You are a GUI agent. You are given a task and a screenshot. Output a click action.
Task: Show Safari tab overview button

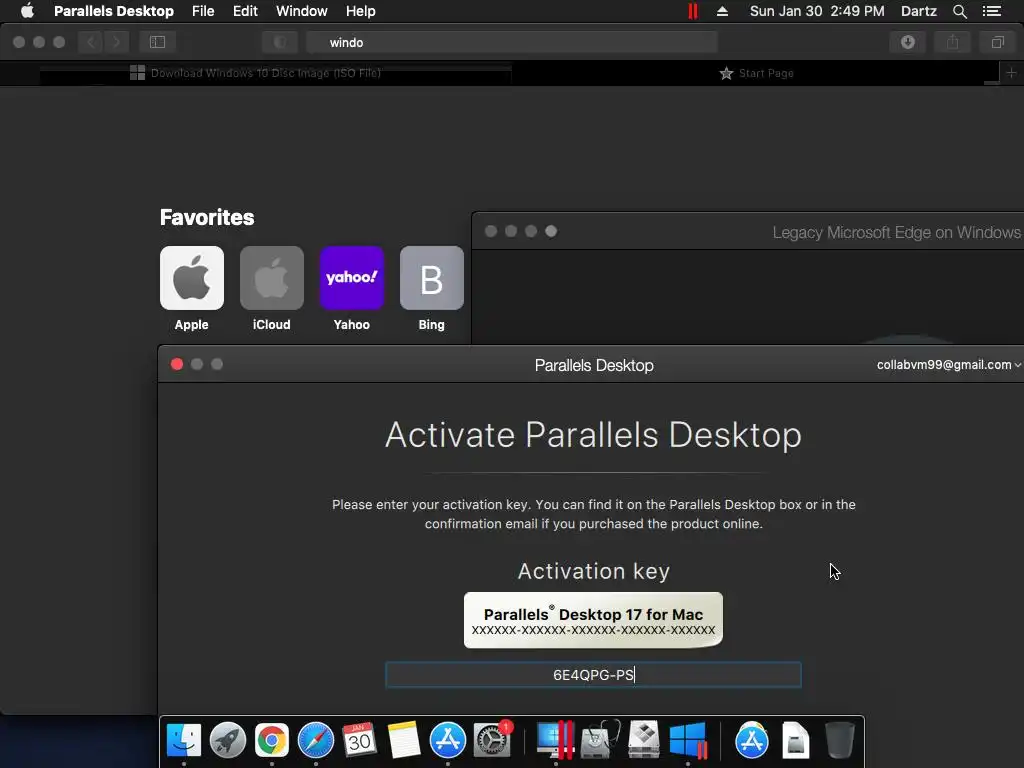[x=997, y=42]
